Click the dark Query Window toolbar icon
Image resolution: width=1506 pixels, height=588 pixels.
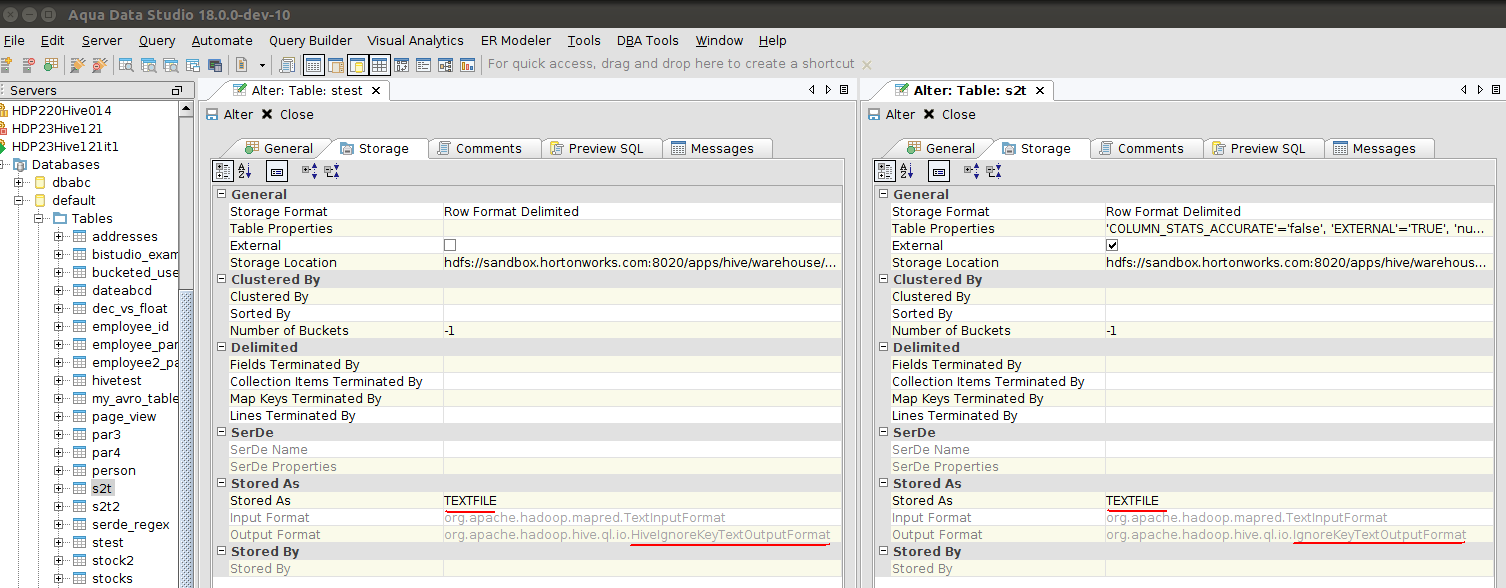215,65
